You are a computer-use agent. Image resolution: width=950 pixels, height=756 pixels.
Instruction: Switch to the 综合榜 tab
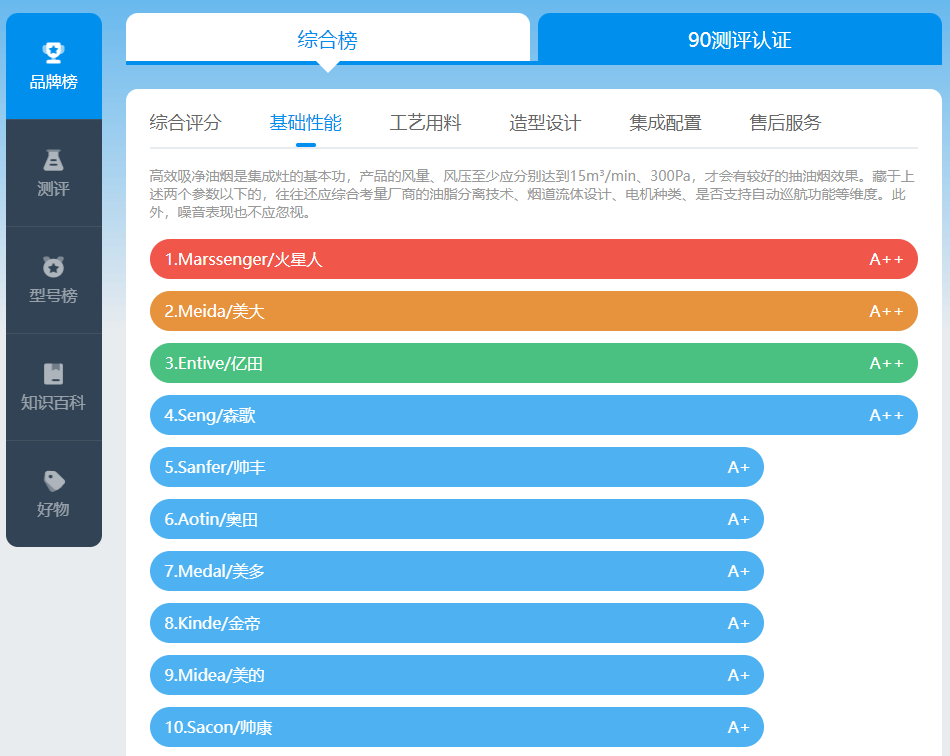click(328, 39)
